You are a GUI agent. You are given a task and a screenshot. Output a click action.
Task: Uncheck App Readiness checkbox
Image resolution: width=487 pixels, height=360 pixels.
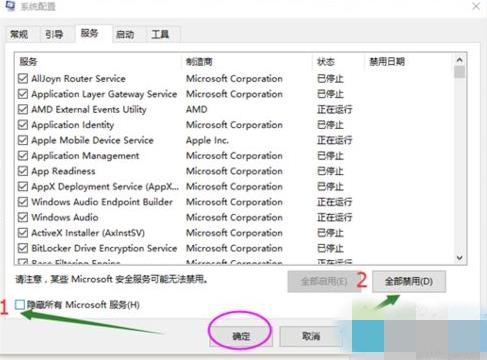(23, 171)
